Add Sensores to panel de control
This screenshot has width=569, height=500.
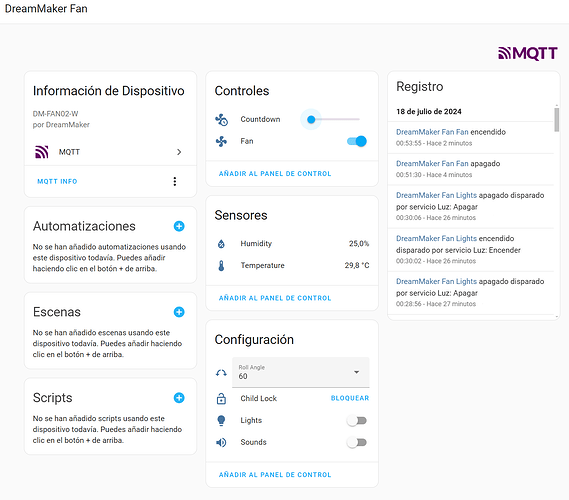coord(275,298)
